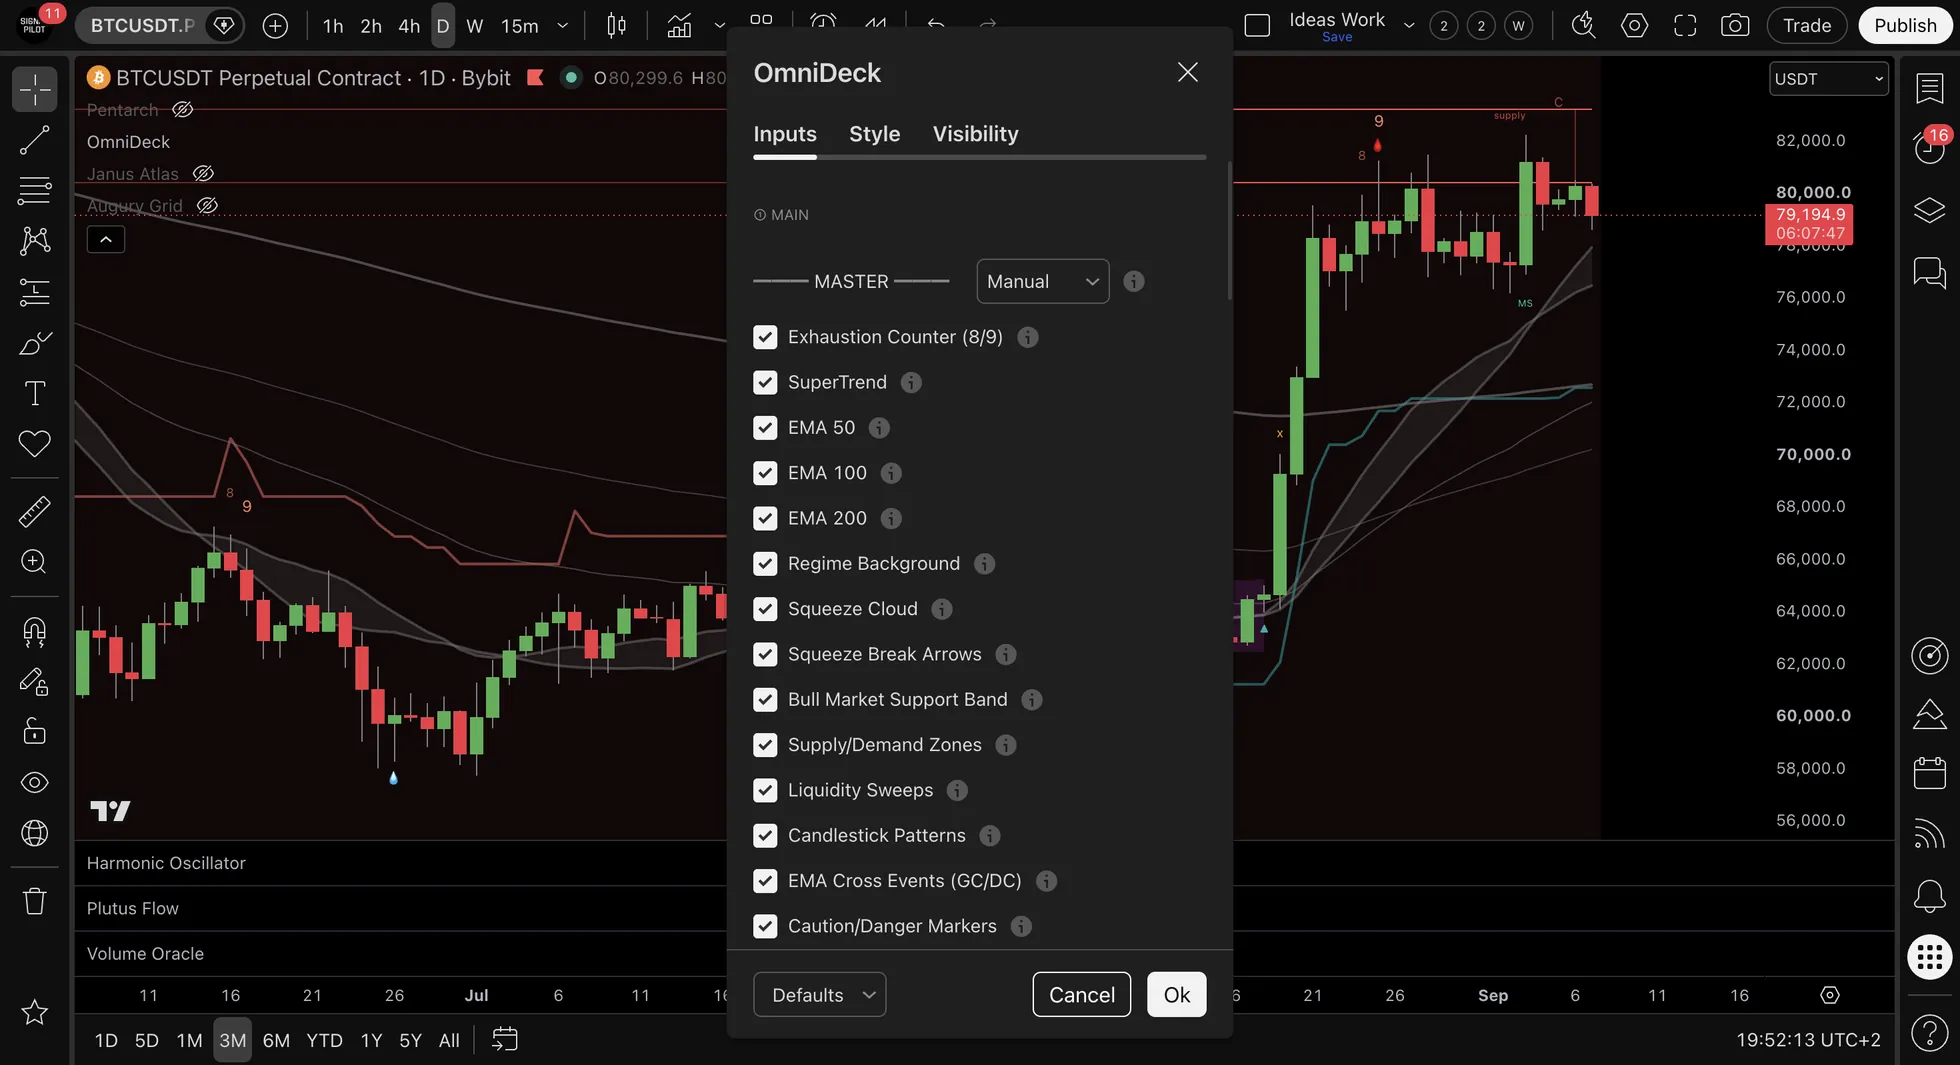Screen dimensions: 1960x1065
Task: Uncheck Exhaustion Counter (8/9) checkbox
Action: 765,337
